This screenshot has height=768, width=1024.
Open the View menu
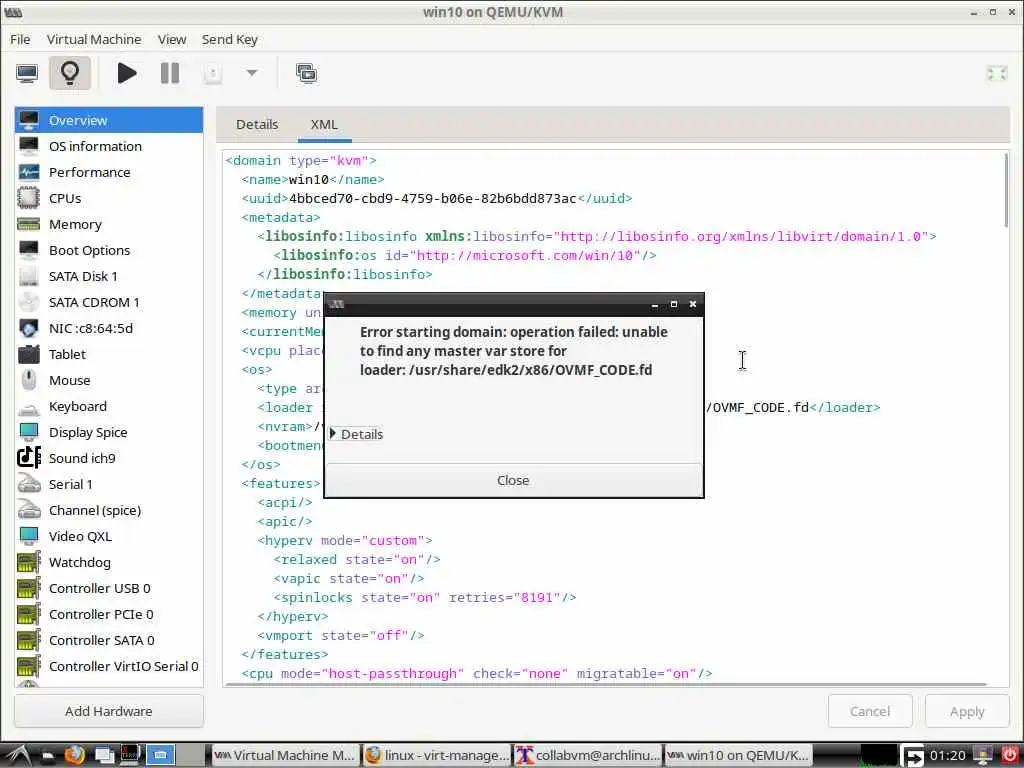[172, 39]
